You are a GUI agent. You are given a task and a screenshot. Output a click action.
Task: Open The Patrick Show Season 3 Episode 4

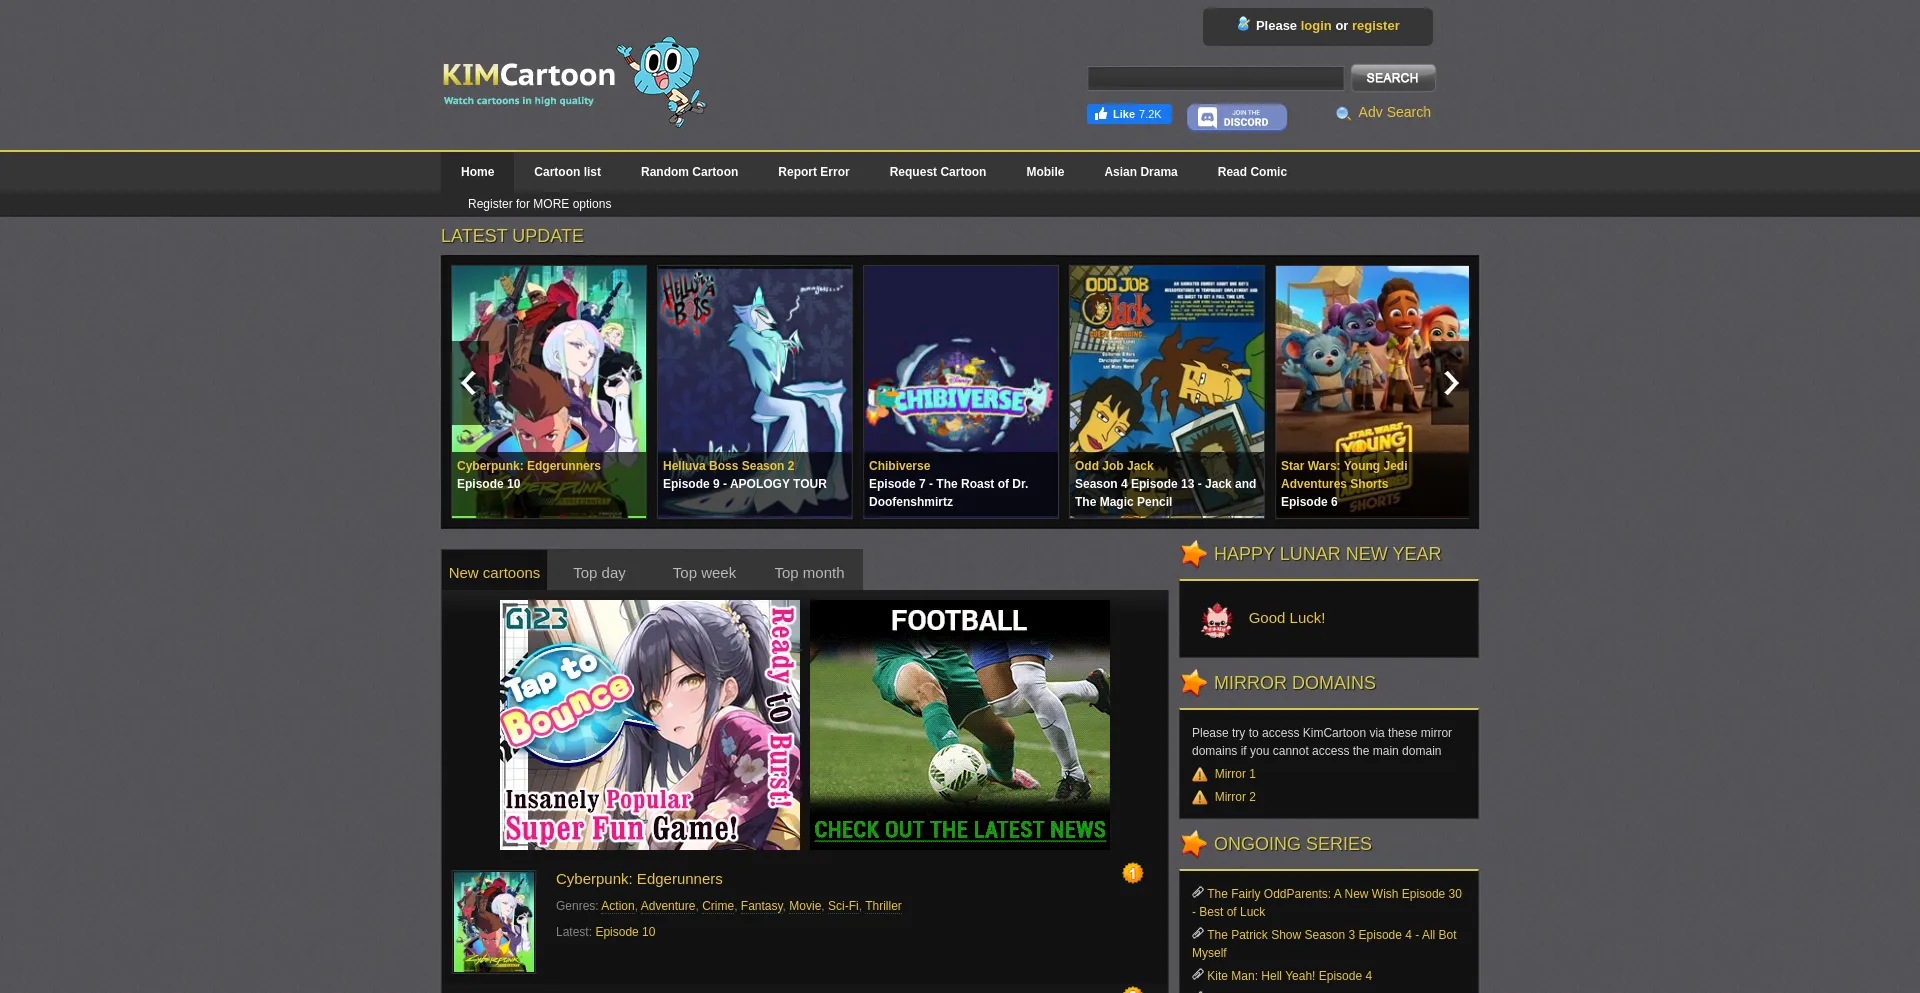point(1324,944)
